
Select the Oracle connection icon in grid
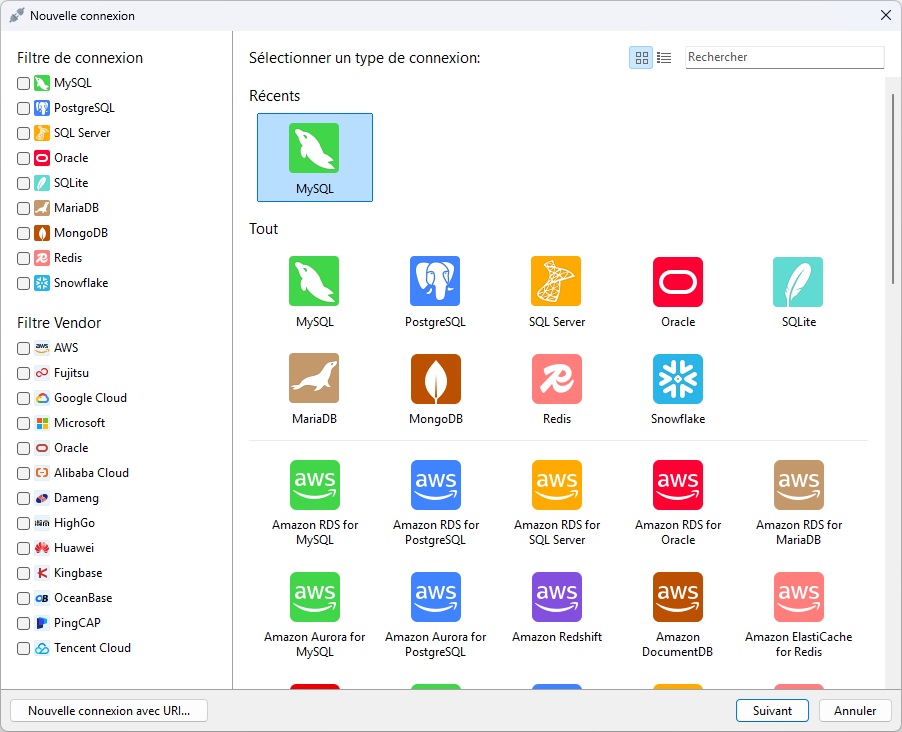(x=678, y=281)
